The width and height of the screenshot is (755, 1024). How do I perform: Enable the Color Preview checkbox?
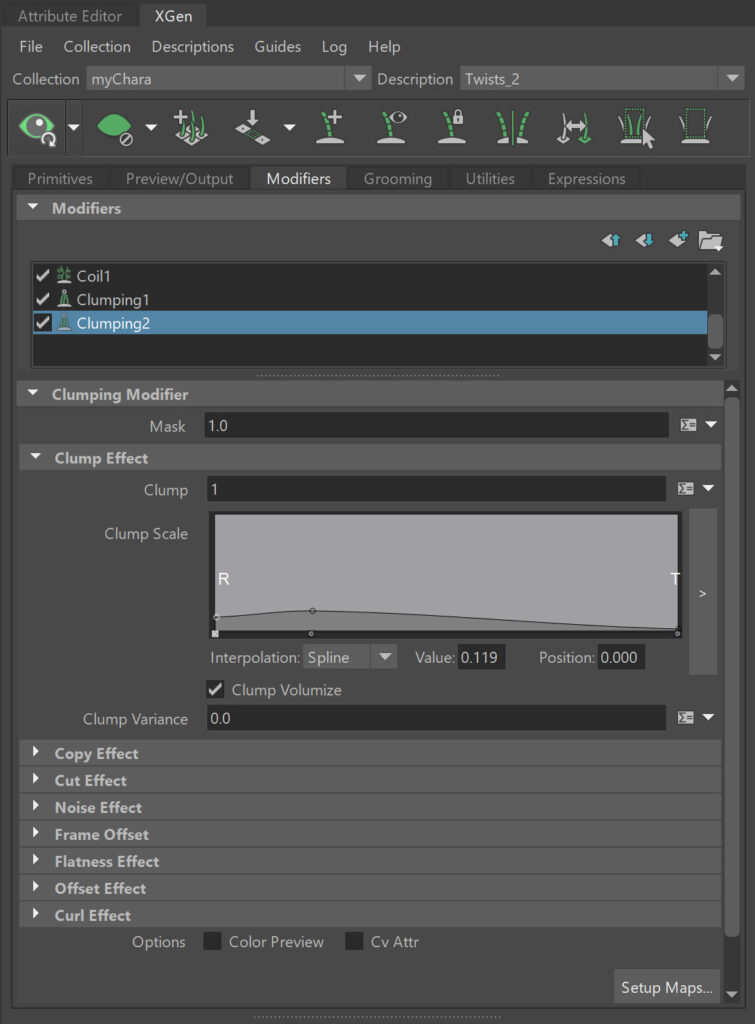coord(212,942)
